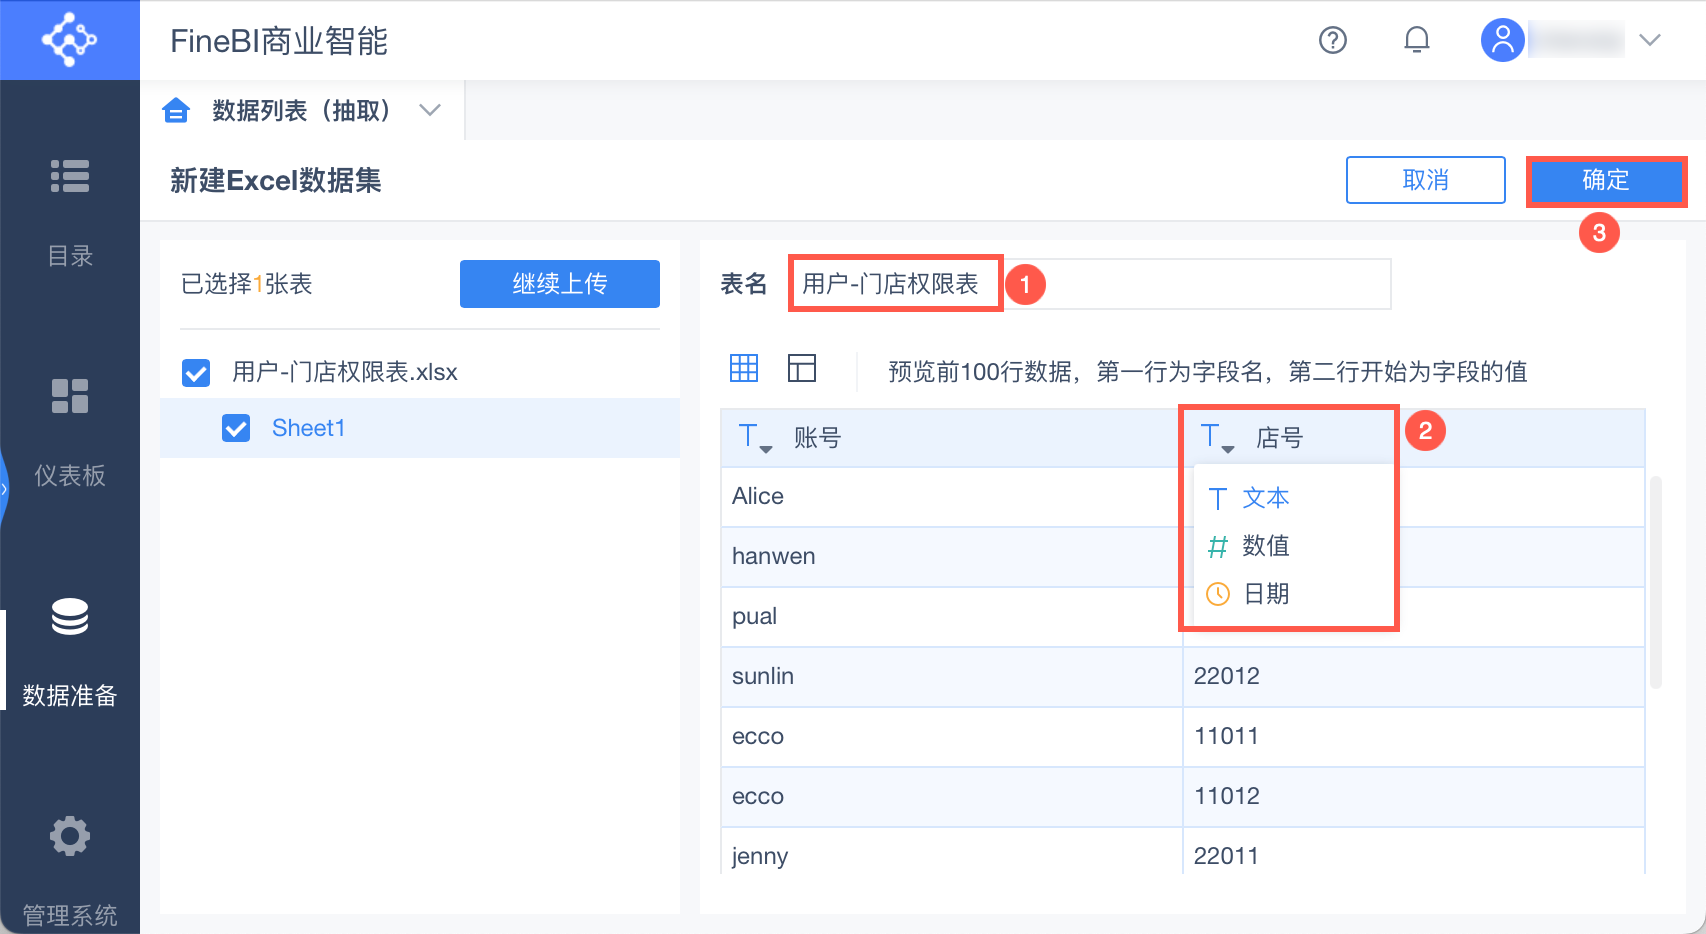Open the 数据准备 database icon
Screen dimensions: 1706x934
70,617
